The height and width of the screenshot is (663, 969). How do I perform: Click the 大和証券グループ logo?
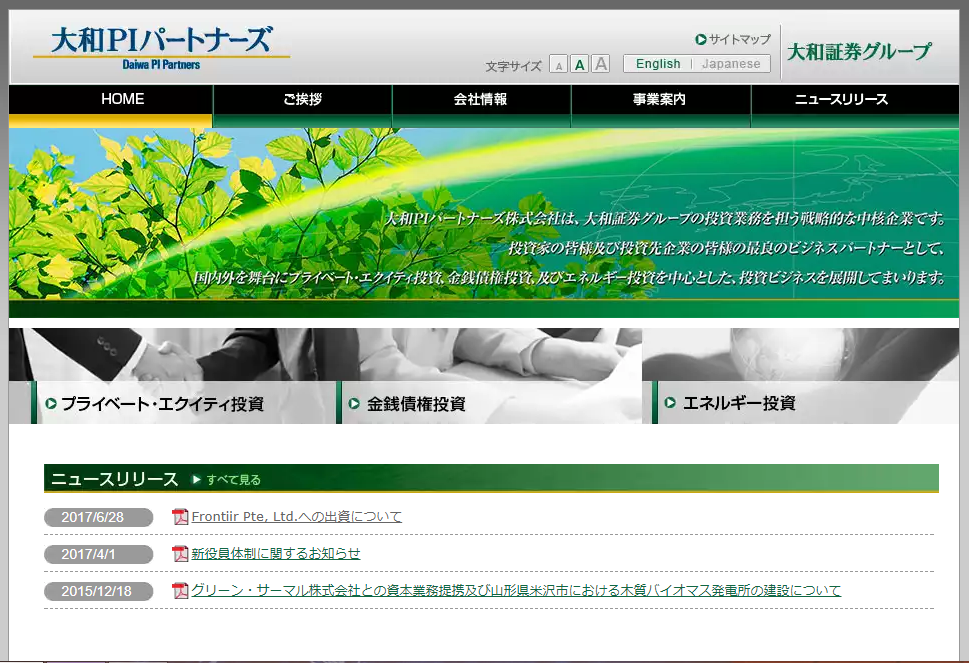[x=859, y=52]
